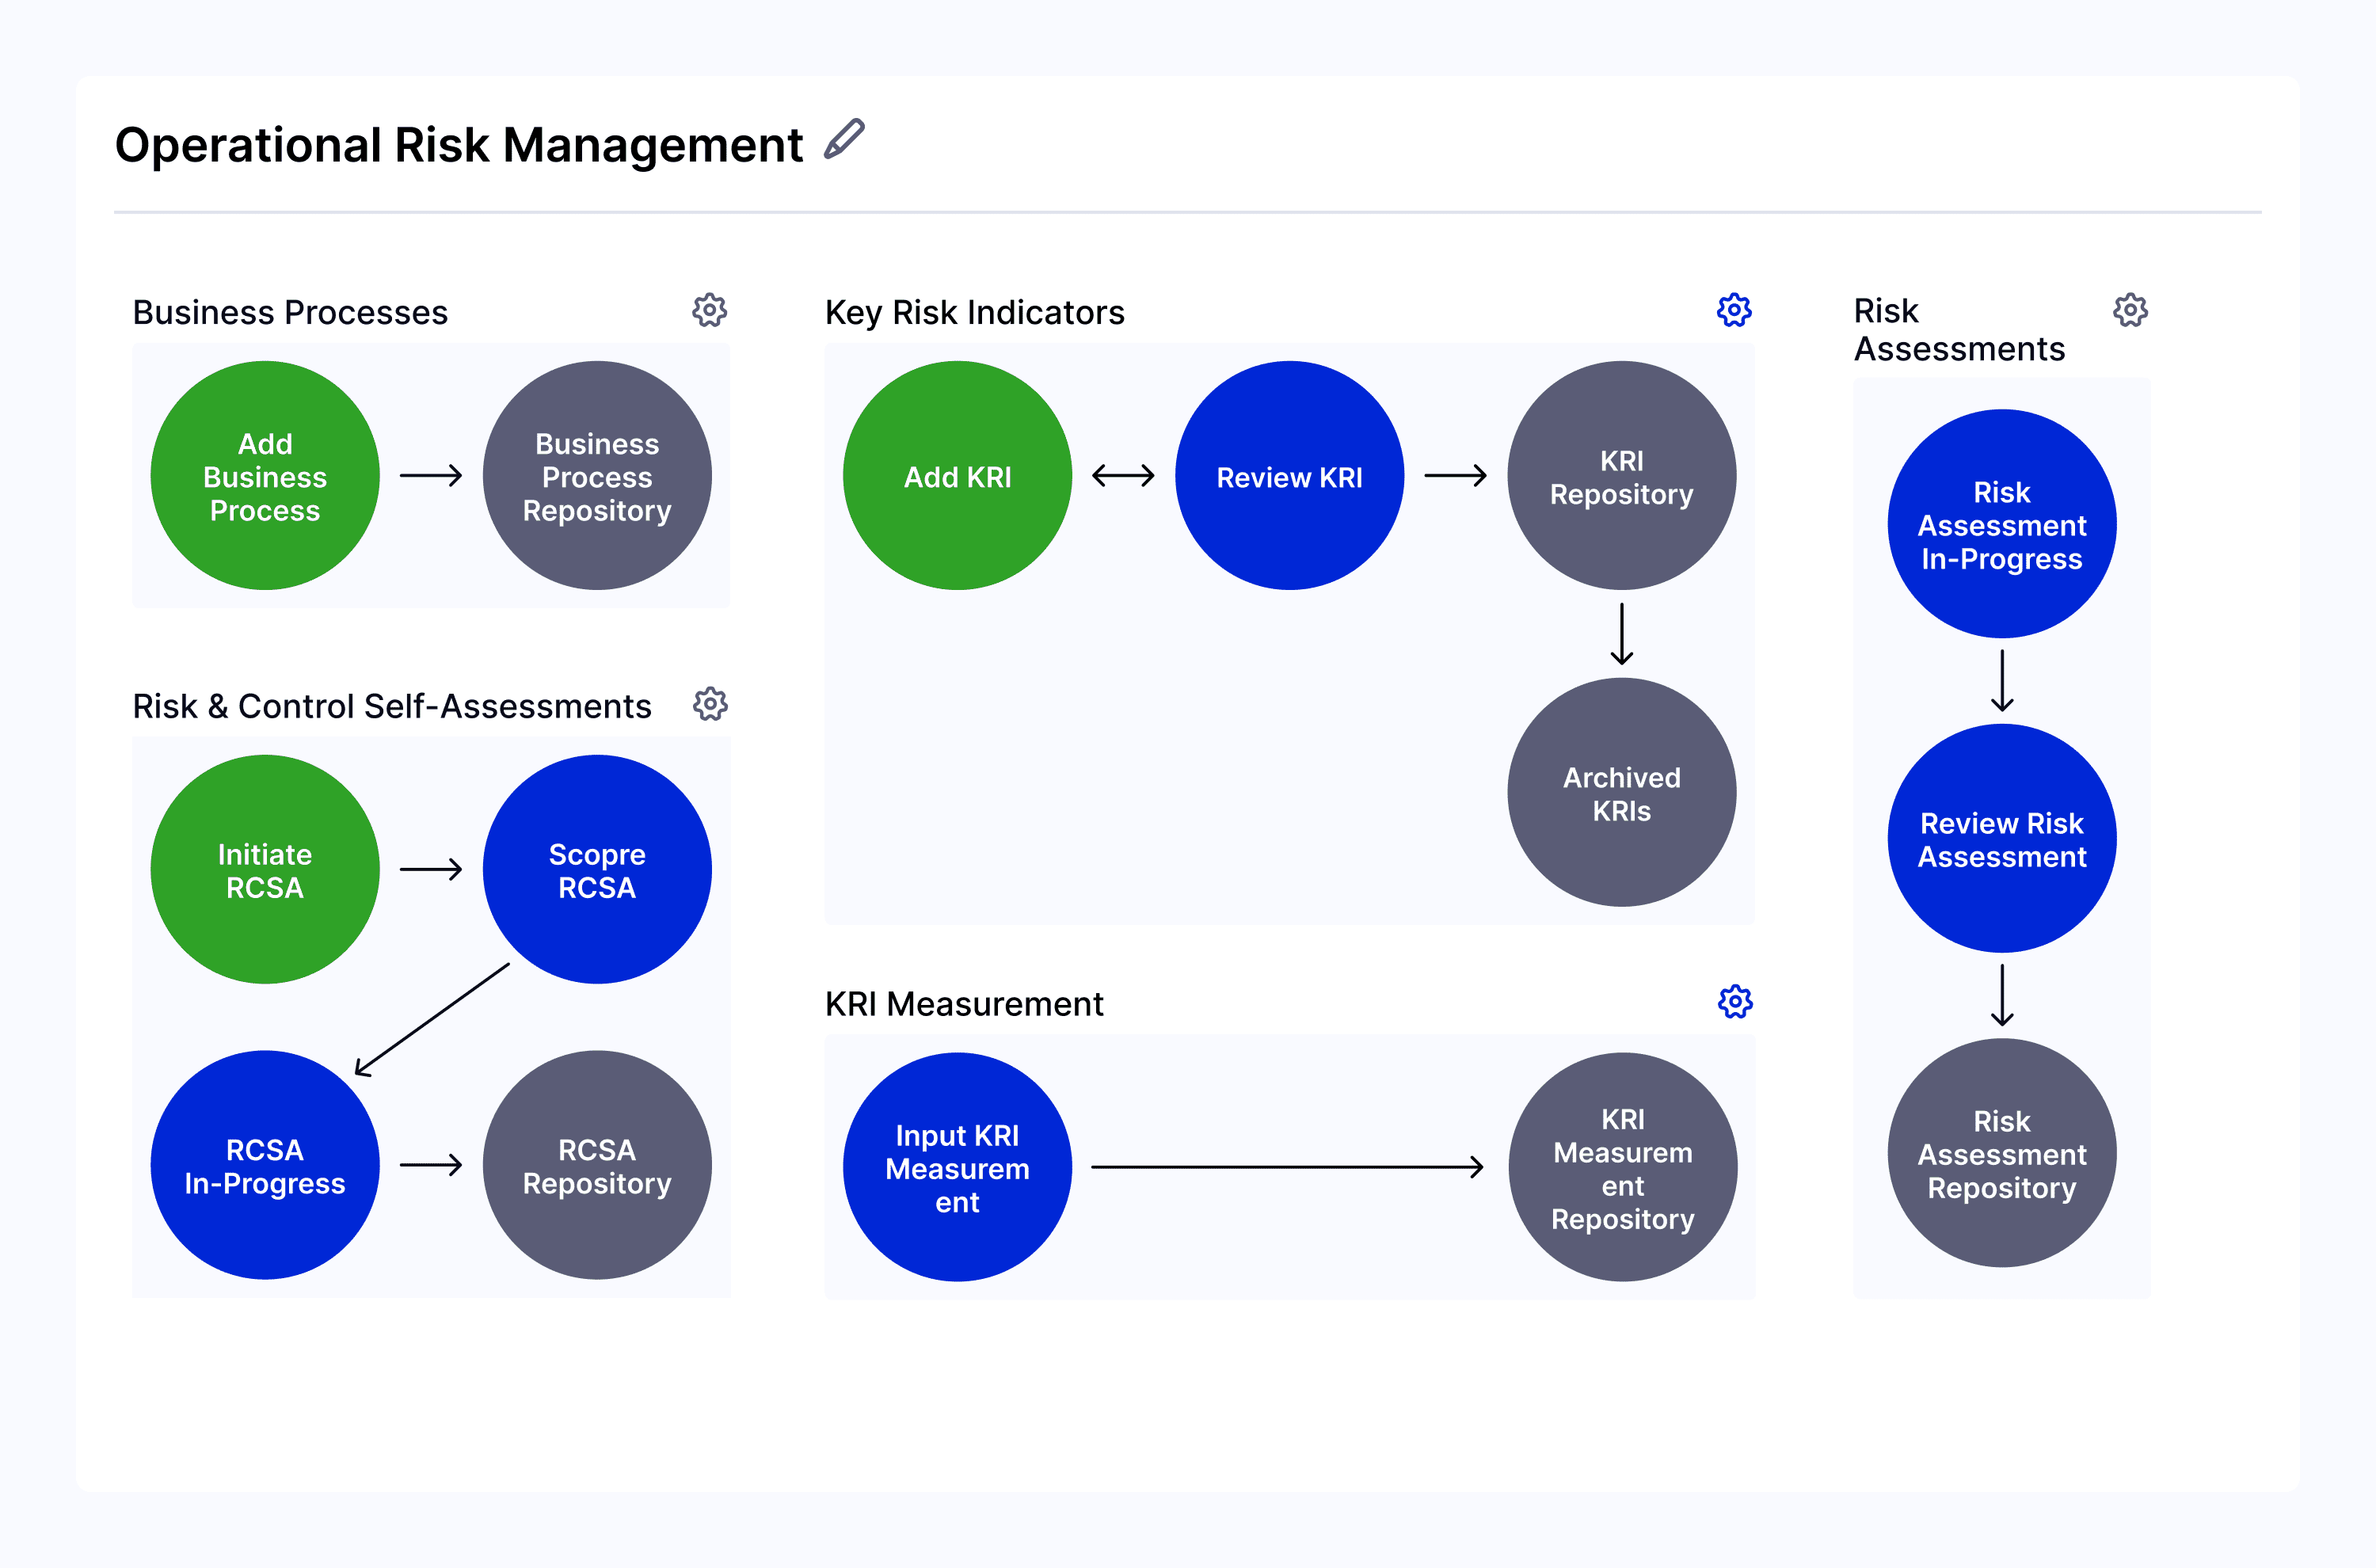Click the Input KRI Measurement node

[957, 1166]
